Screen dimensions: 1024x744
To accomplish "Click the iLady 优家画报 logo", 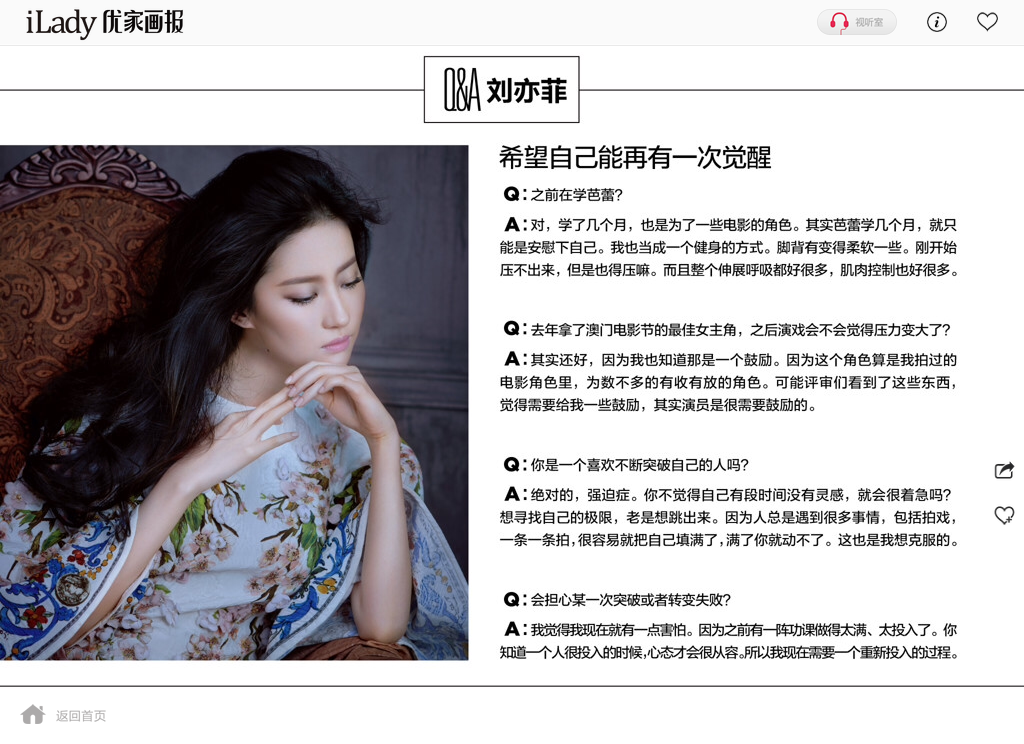I will tap(104, 22).
